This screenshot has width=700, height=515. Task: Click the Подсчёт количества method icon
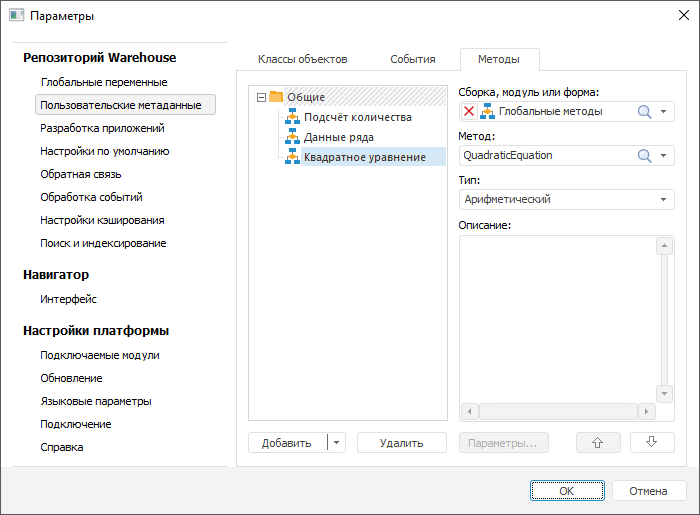point(293,117)
